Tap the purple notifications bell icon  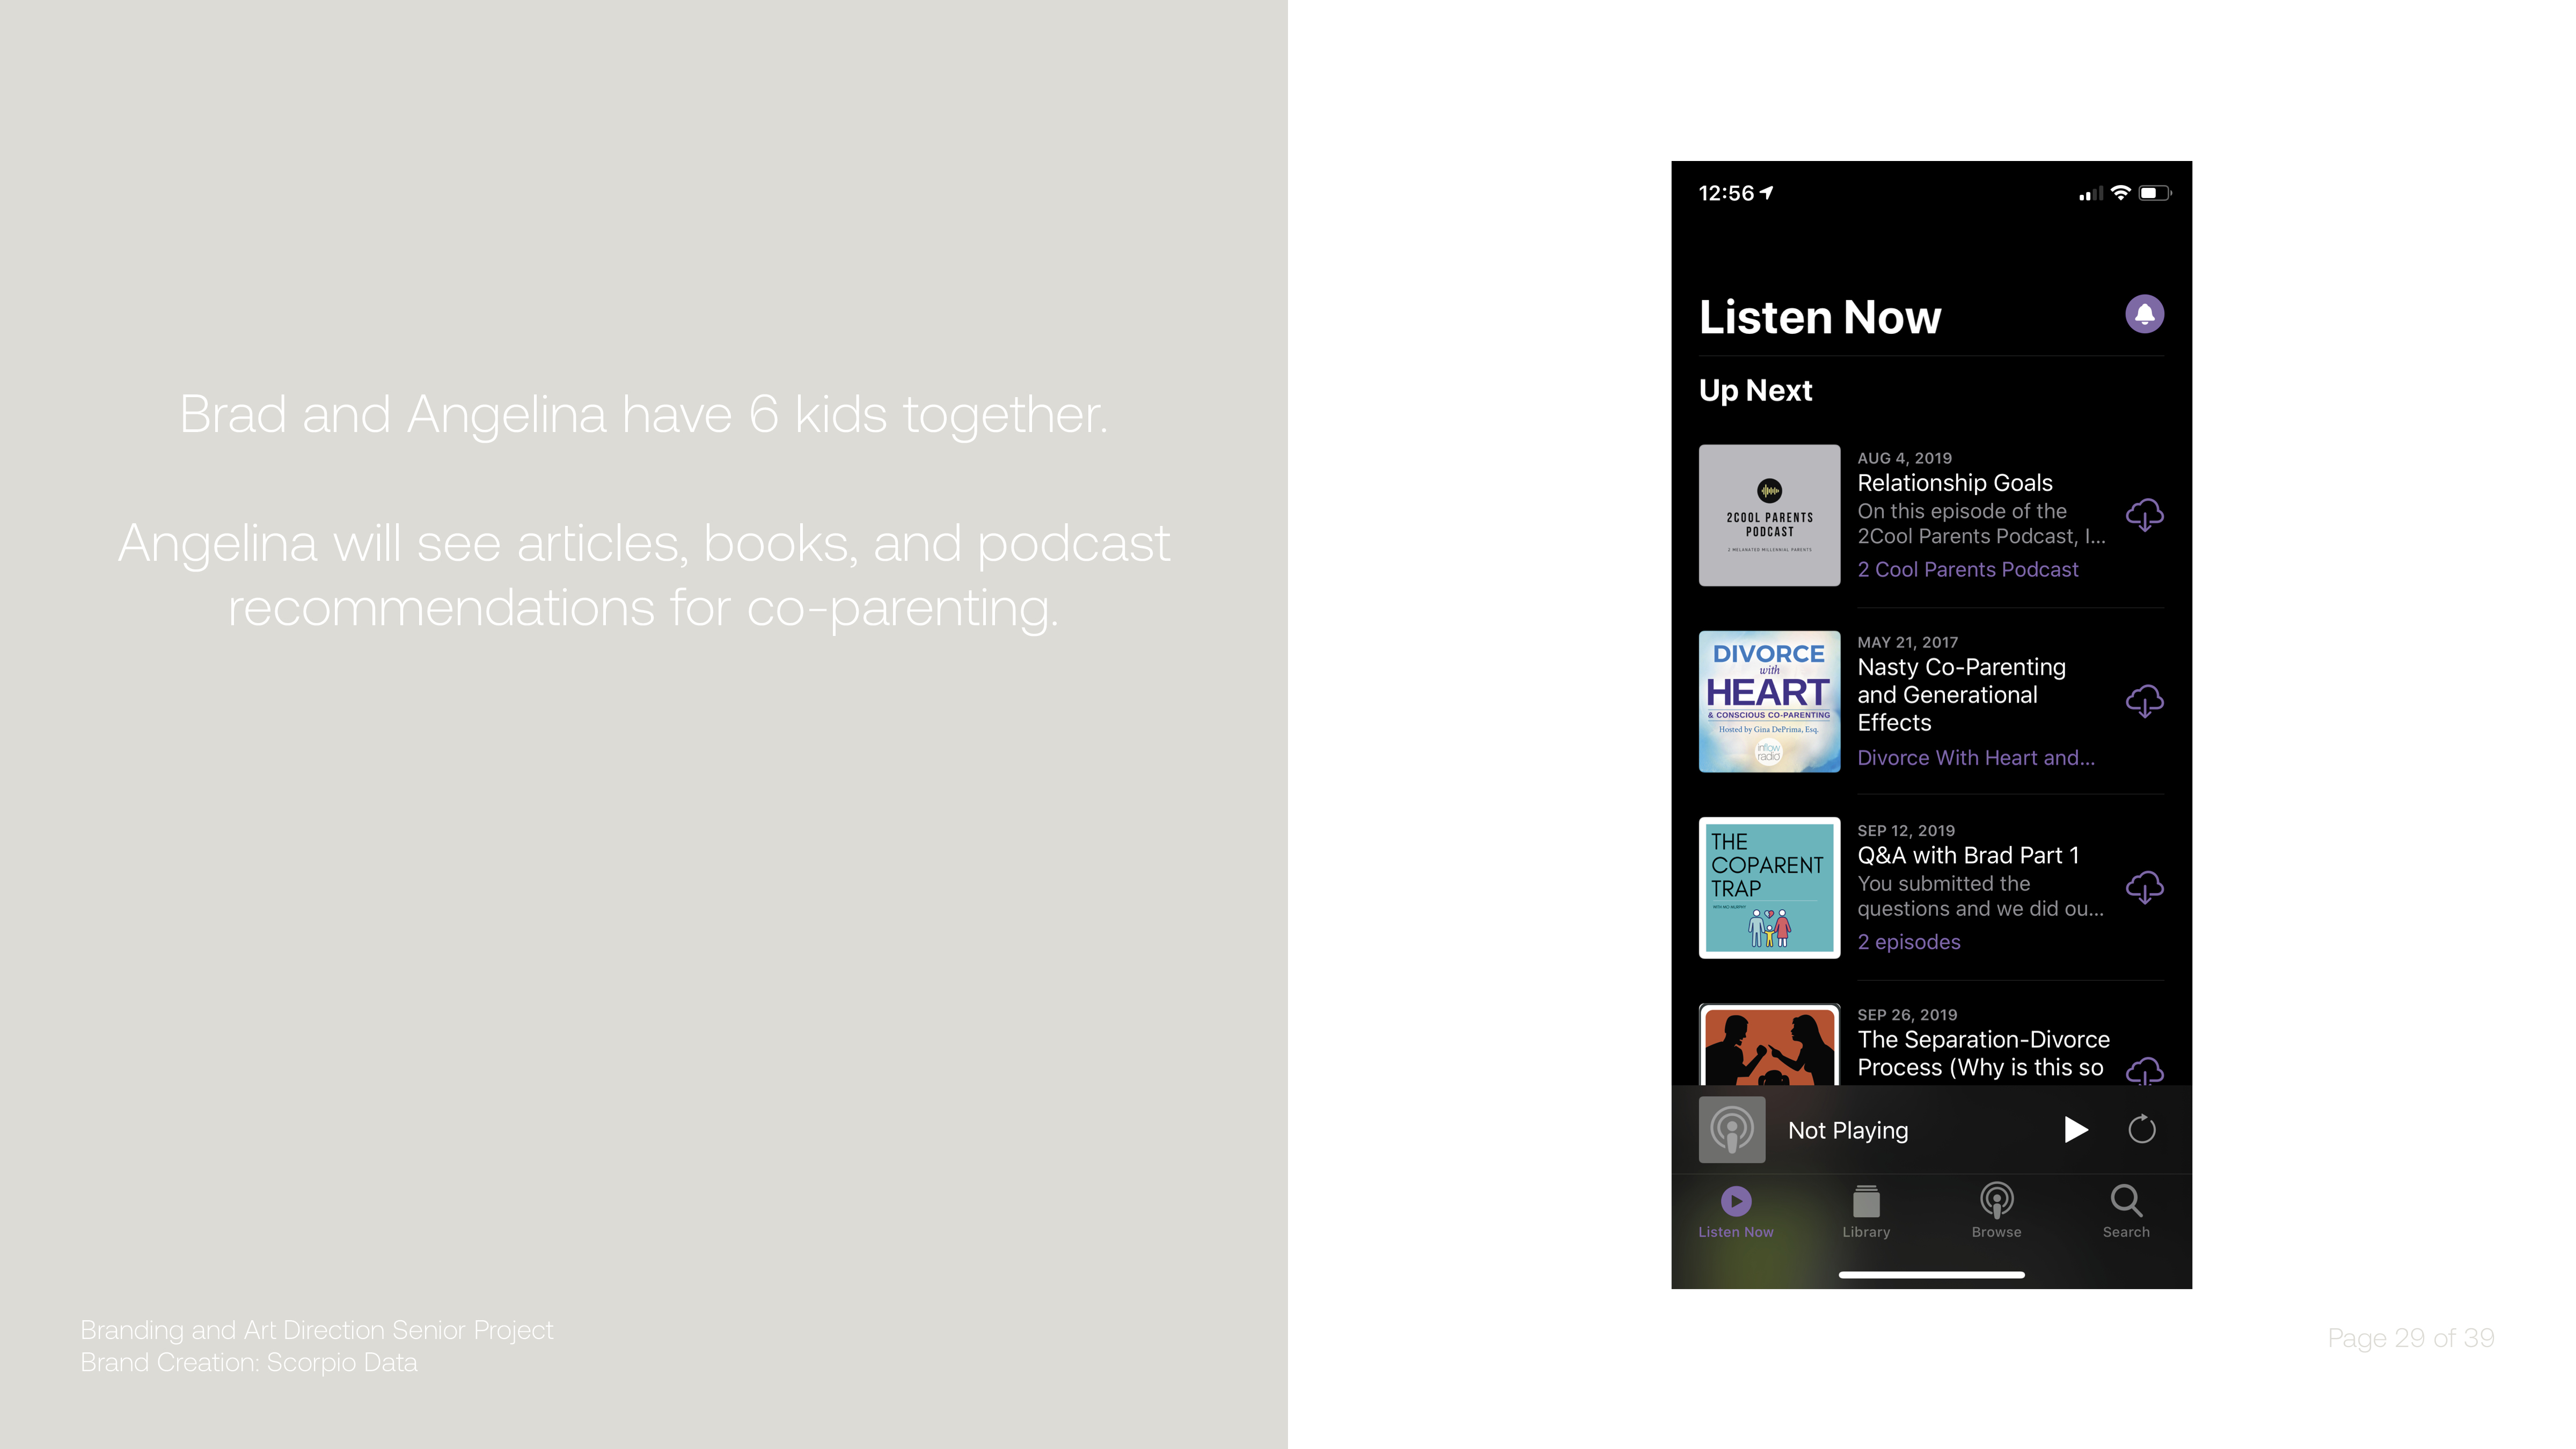pyautogui.click(x=2144, y=314)
